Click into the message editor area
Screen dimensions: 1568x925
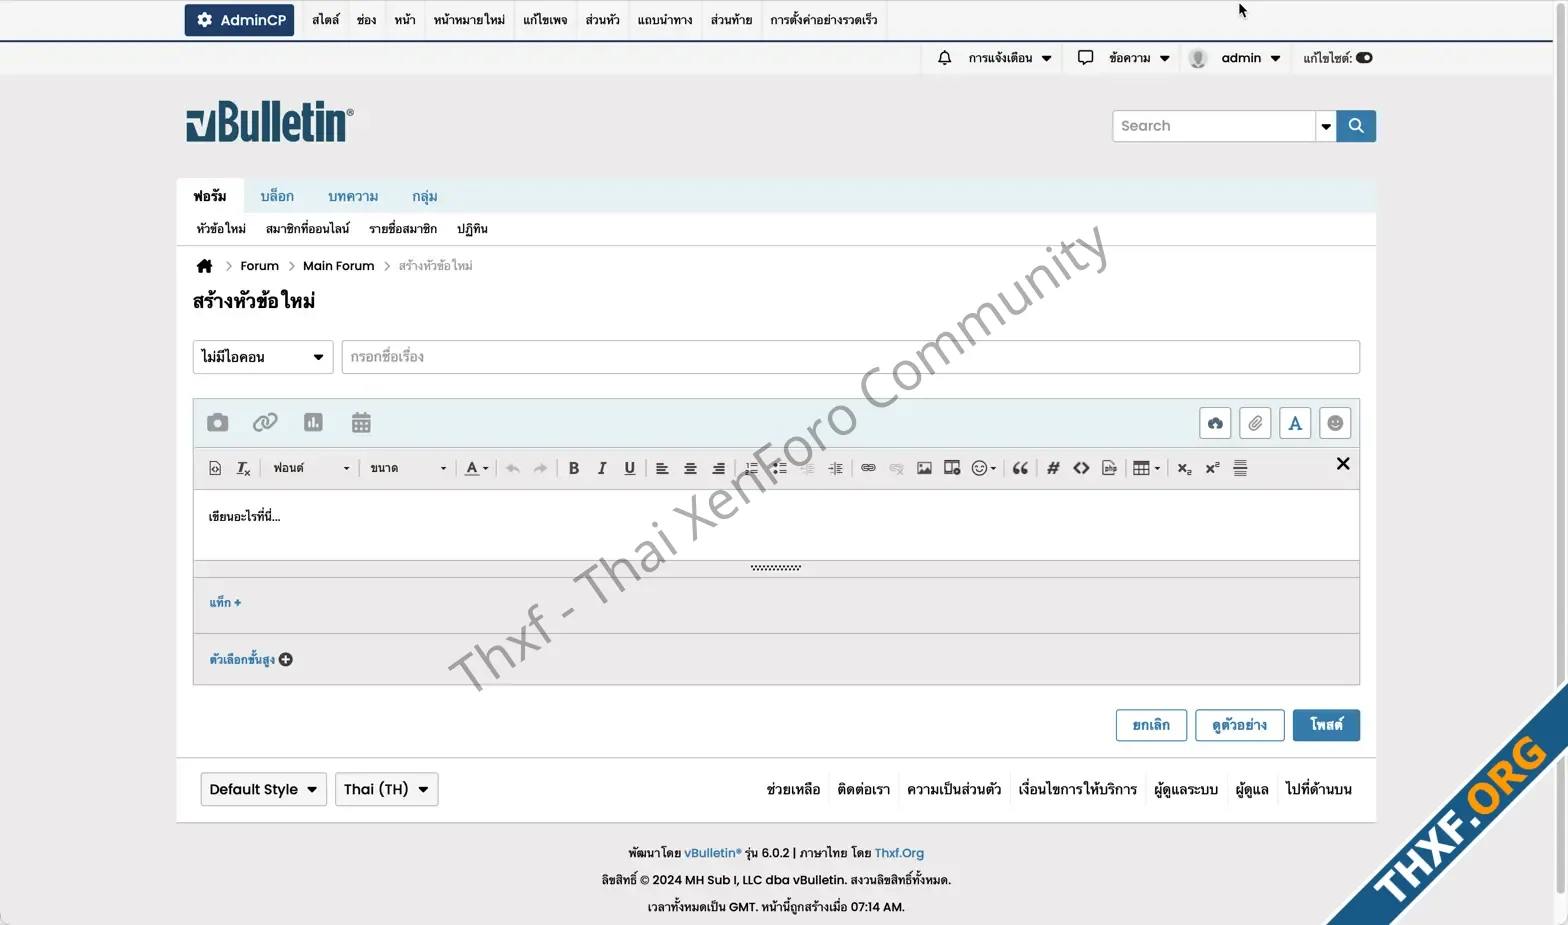point(776,525)
